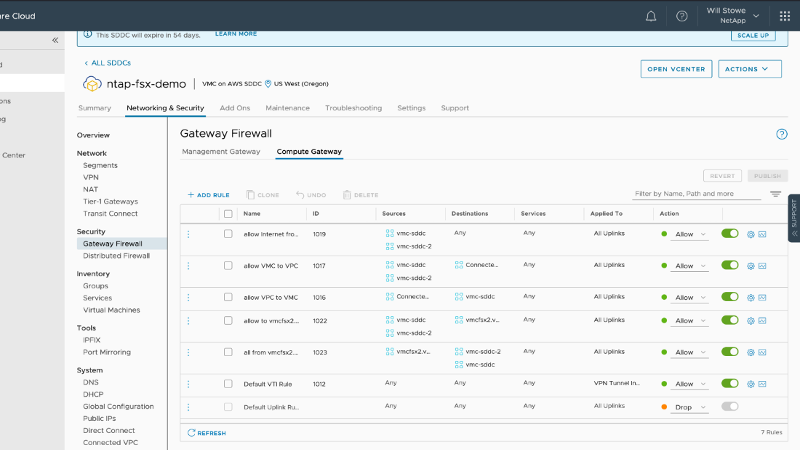The image size is (800, 450).
Task: Open the apps grid menu icon
Action: click(x=784, y=16)
